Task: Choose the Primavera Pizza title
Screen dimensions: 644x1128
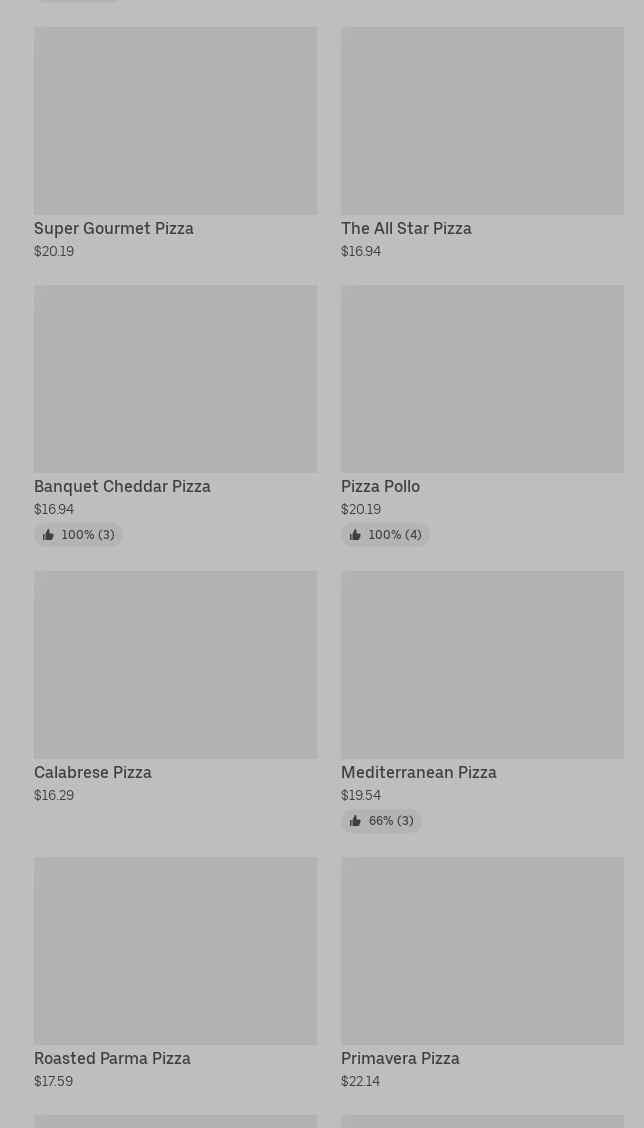Action: tap(400, 1058)
